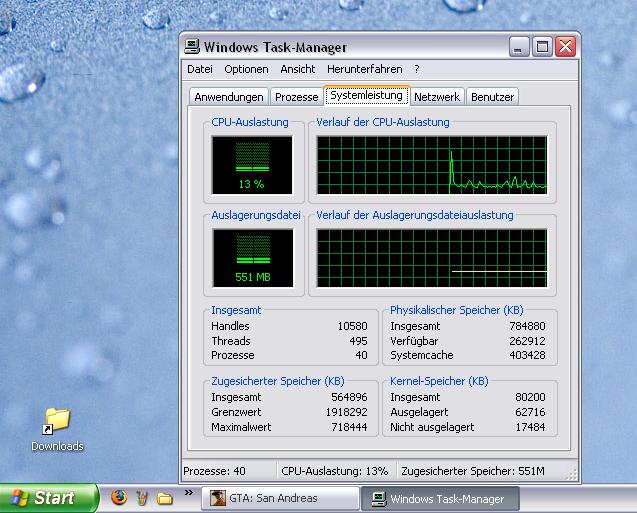Click the Firefox icon in quick launch

pos(119,497)
